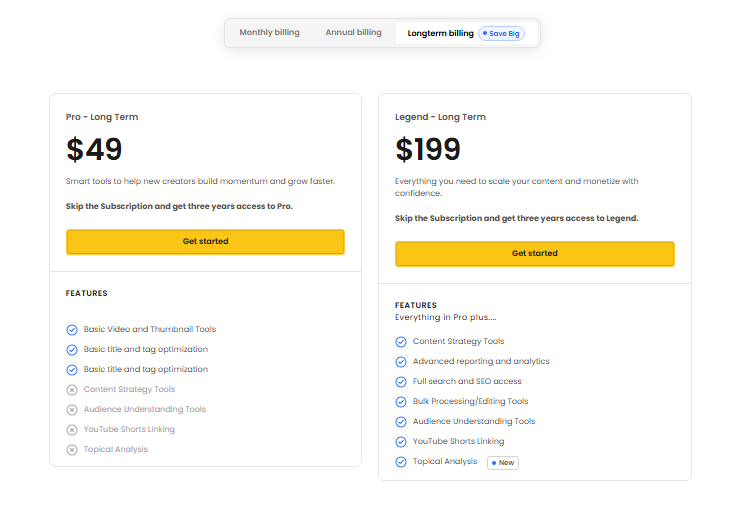The width and height of the screenshot is (742, 511).
Task: Click checkmark icon beside Legend Content Strategy Tools
Action: 401,342
